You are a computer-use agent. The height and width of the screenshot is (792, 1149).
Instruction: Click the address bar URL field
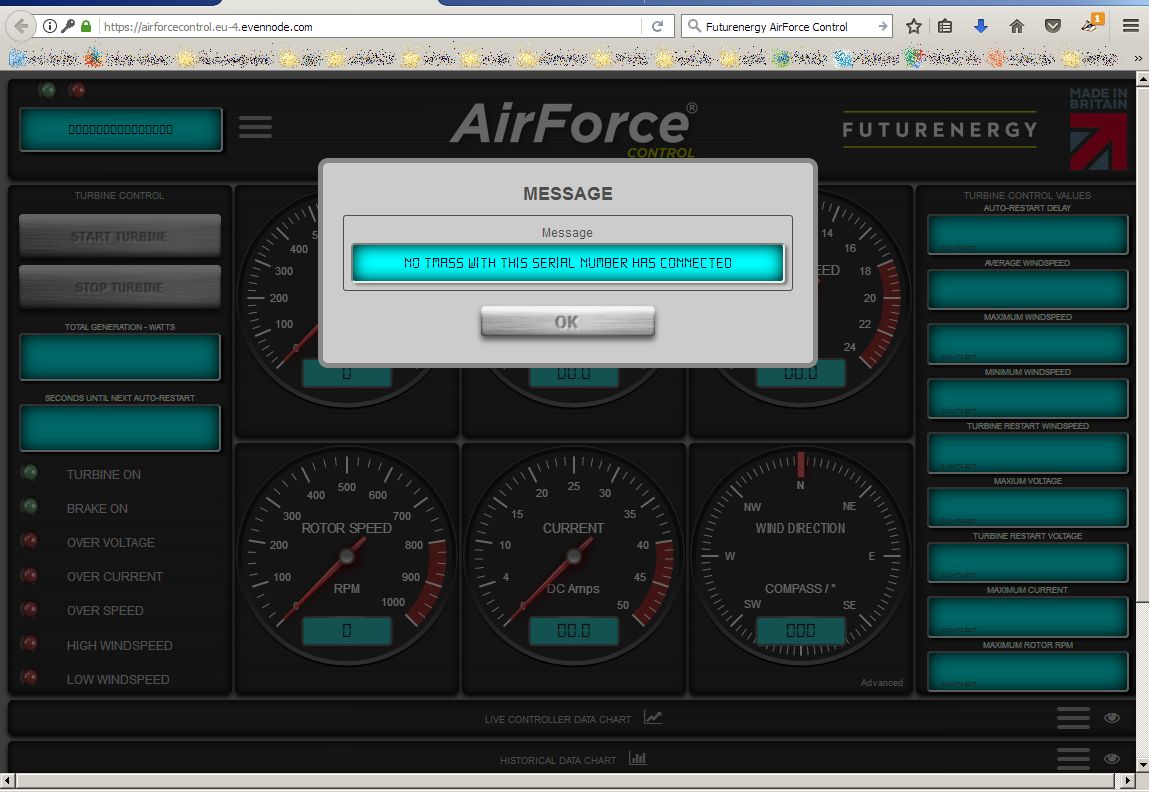tap(370, 26)
